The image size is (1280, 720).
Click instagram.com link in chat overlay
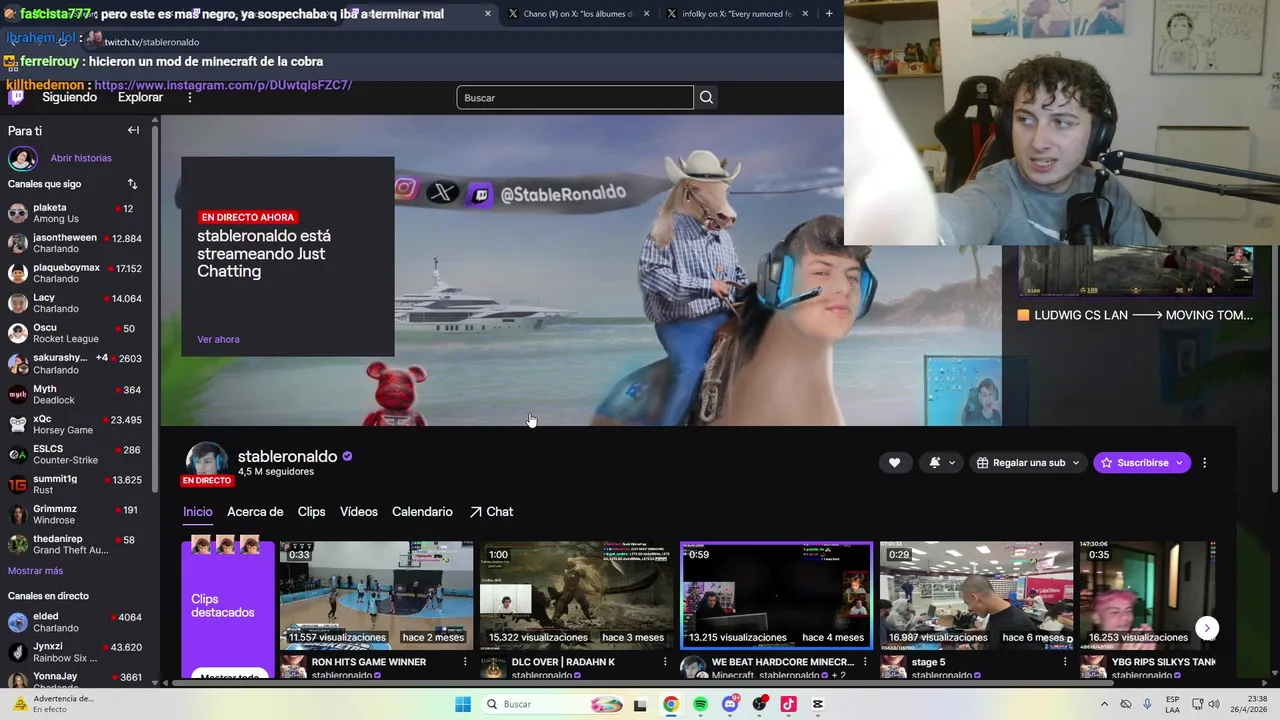[223, 85]
